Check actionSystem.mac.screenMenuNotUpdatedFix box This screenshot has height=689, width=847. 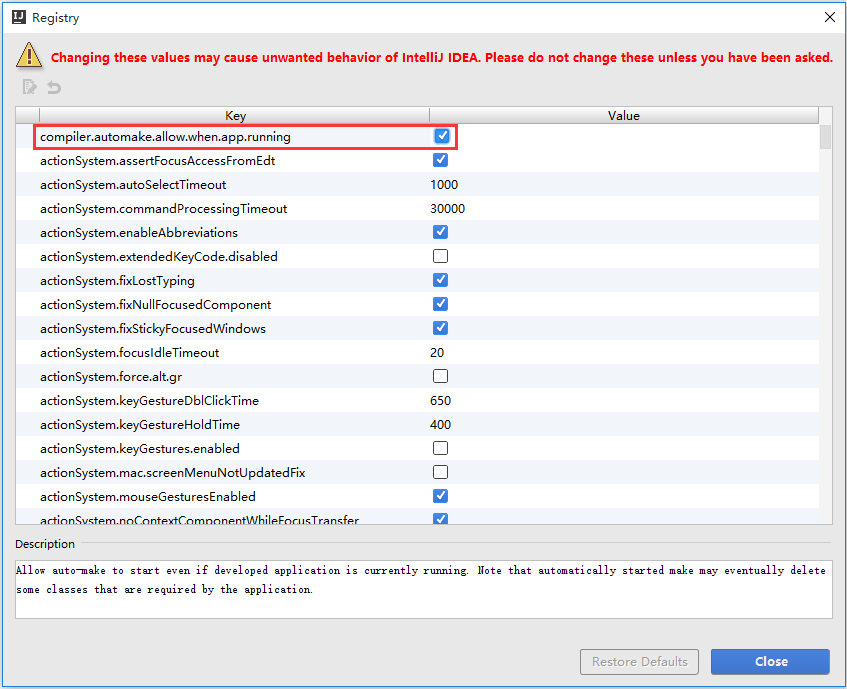[440, 472]
